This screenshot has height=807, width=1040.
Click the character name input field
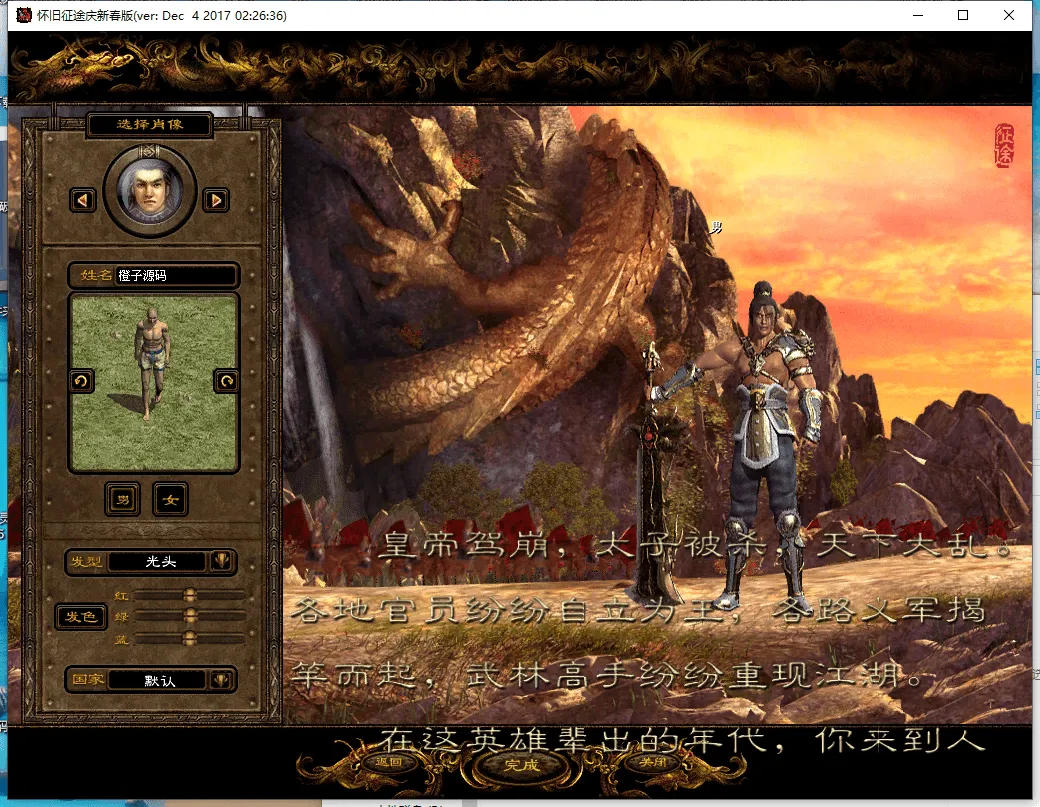(x=176, y=275)
